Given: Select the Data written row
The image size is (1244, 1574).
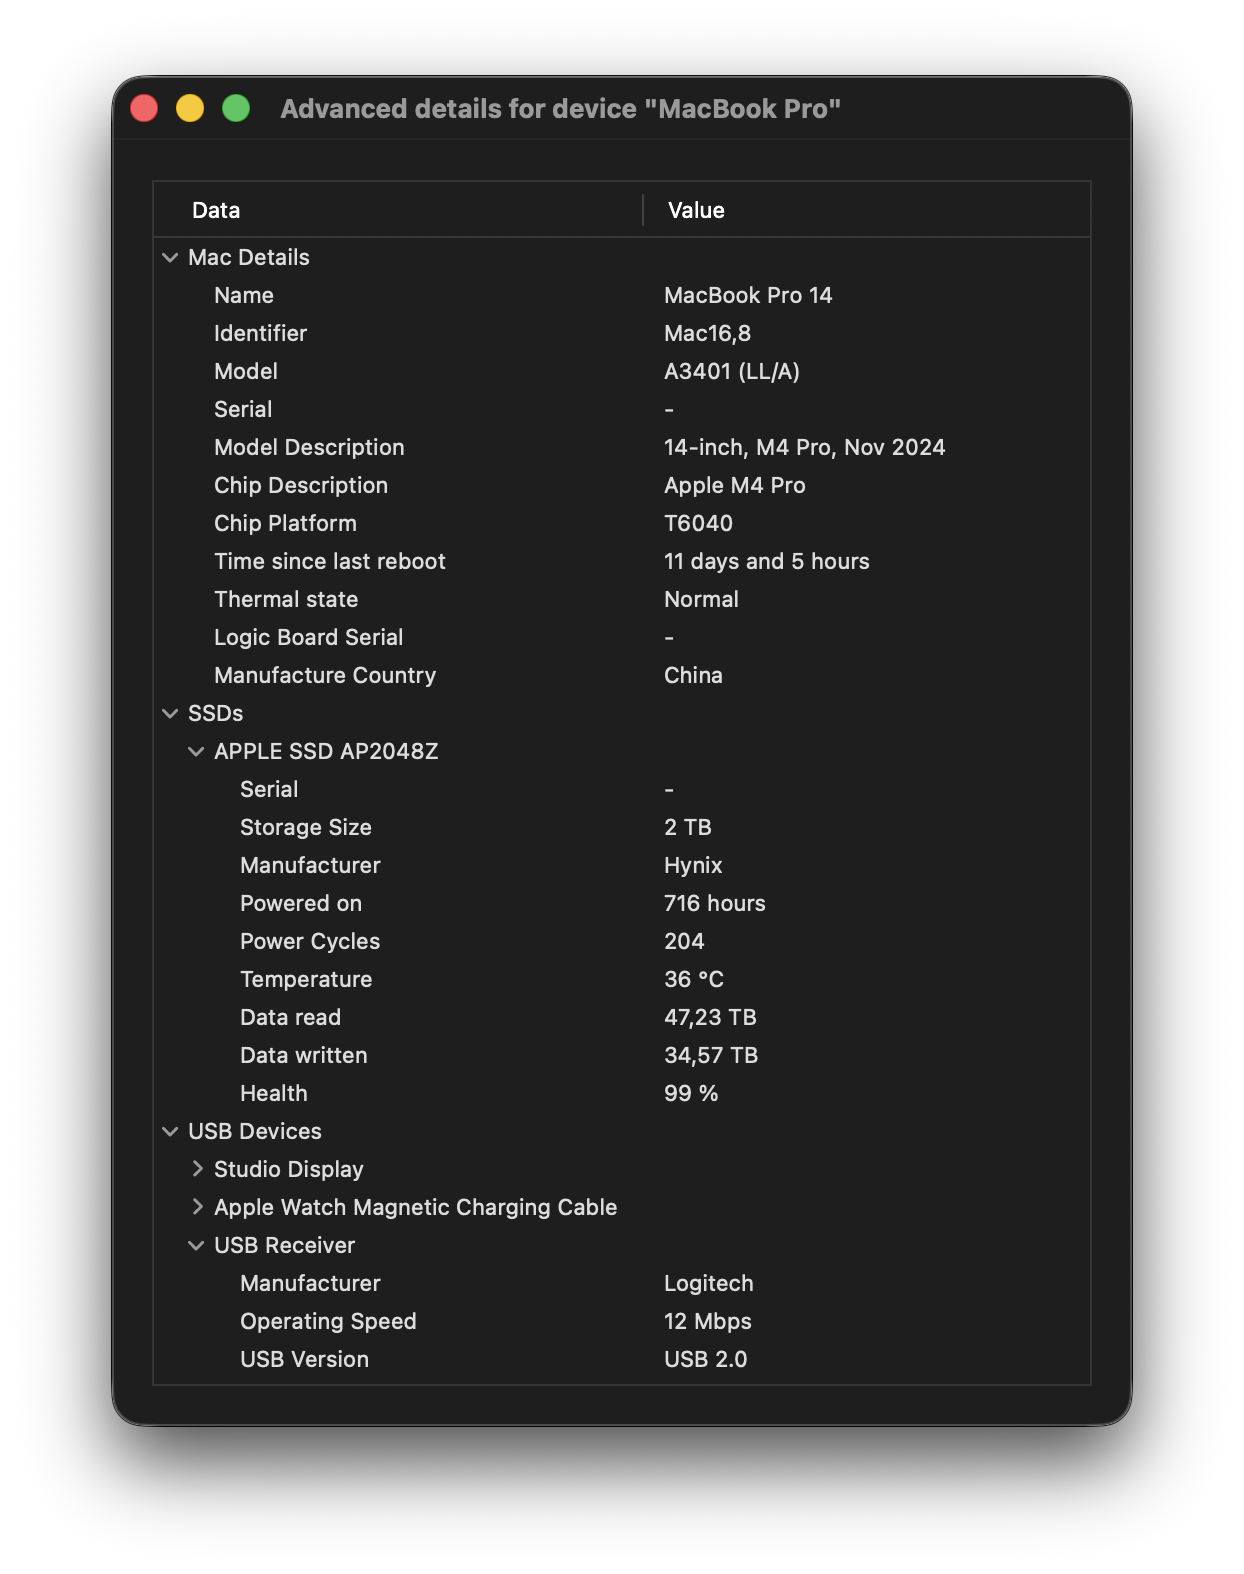Looking at the screenshot, I should click(x=304, y=1056).
